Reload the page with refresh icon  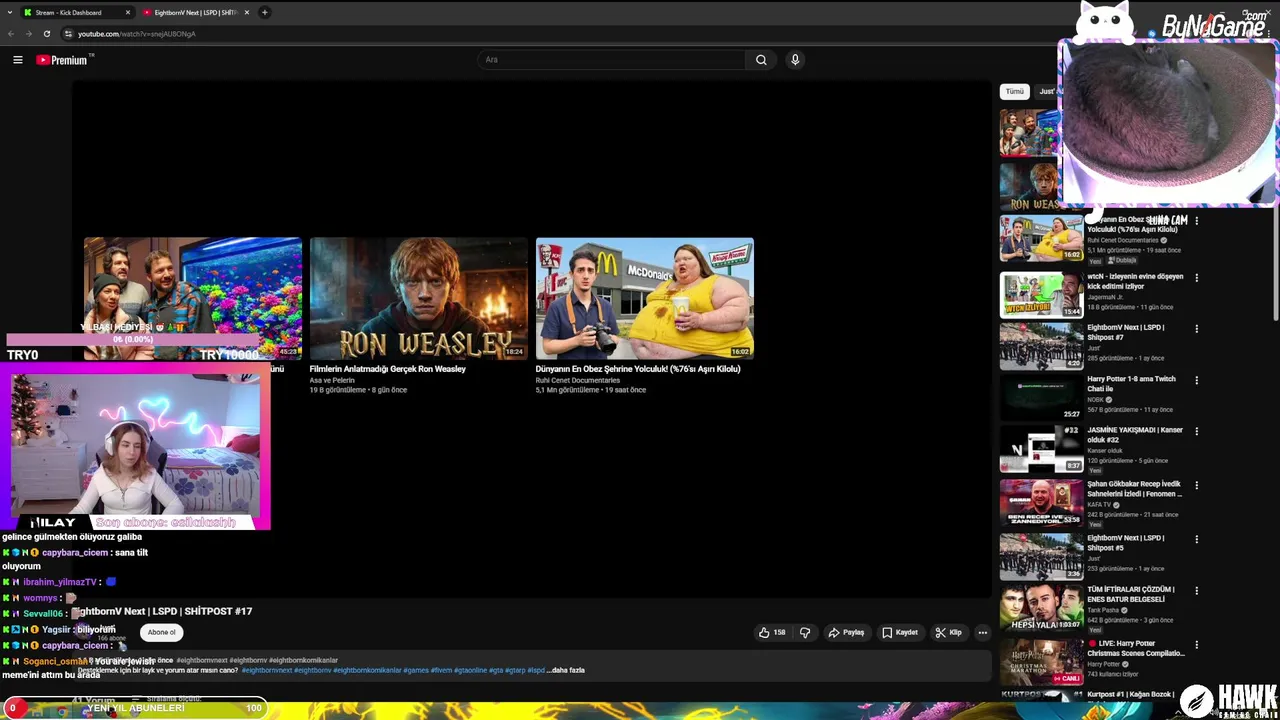(46, 34)
